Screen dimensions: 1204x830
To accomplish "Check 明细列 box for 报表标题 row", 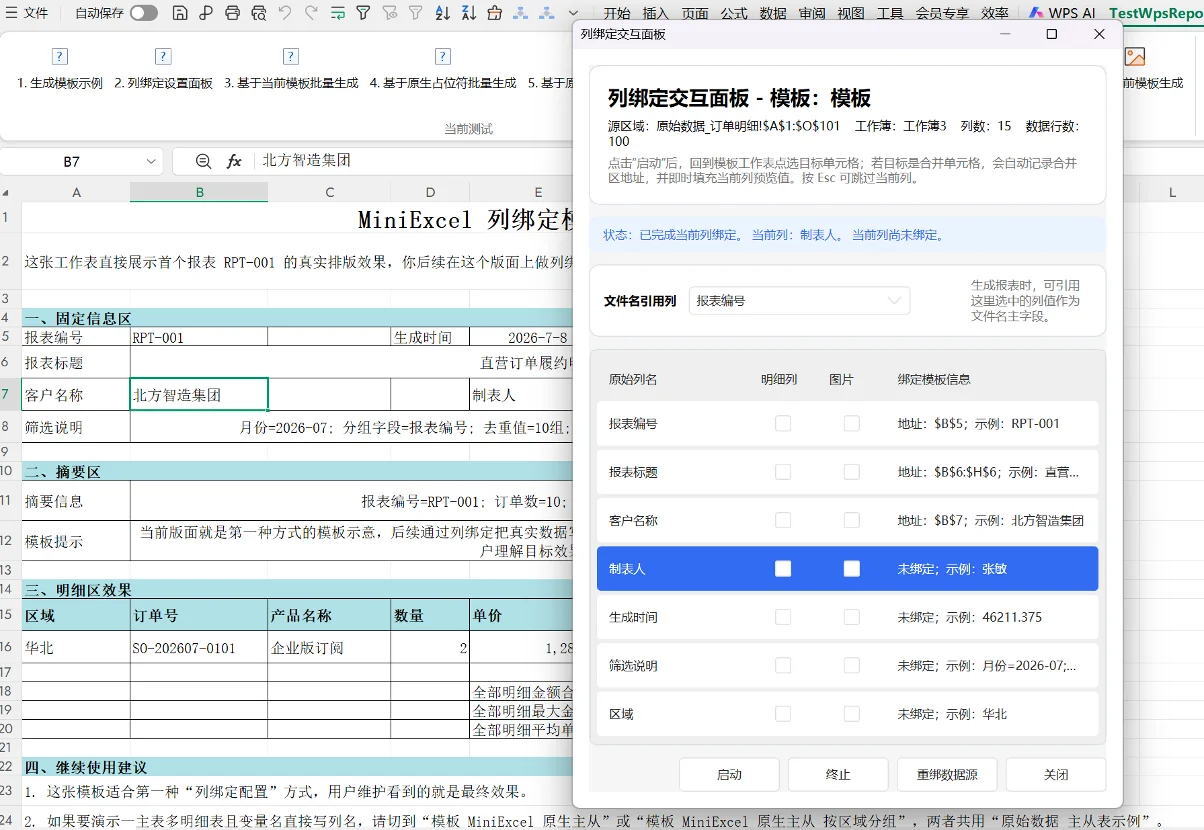I will pos(783,472).
